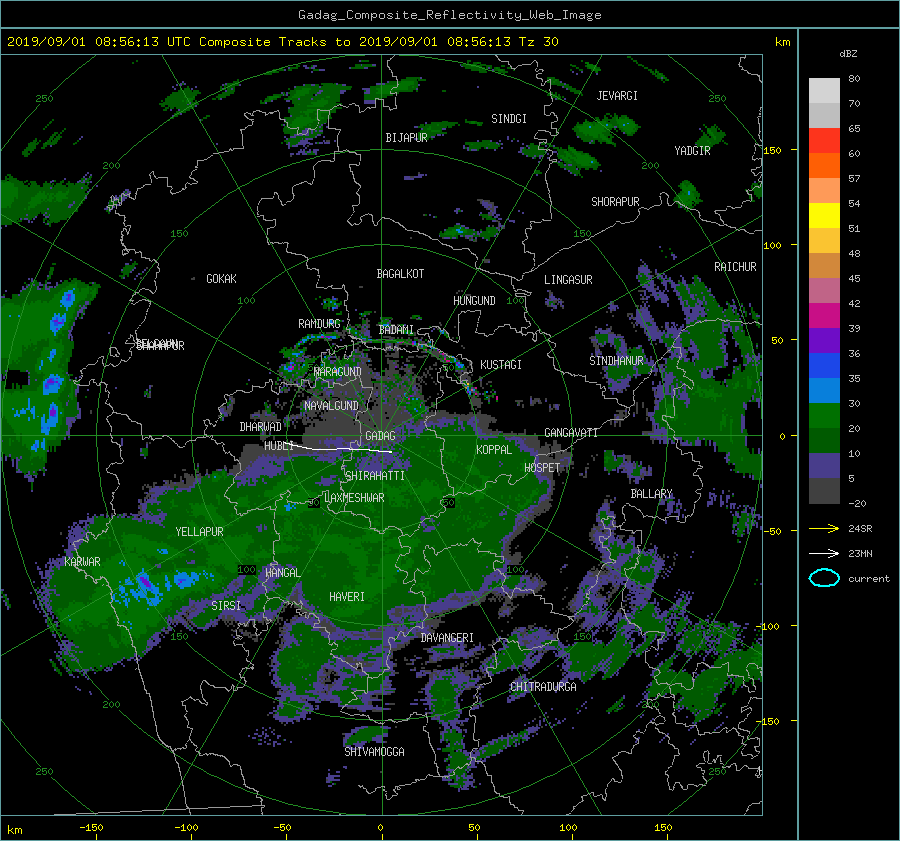This screenshot has width=900, height=841.
Task: Click the SINDHANUR city label
Action: point(616,361)
